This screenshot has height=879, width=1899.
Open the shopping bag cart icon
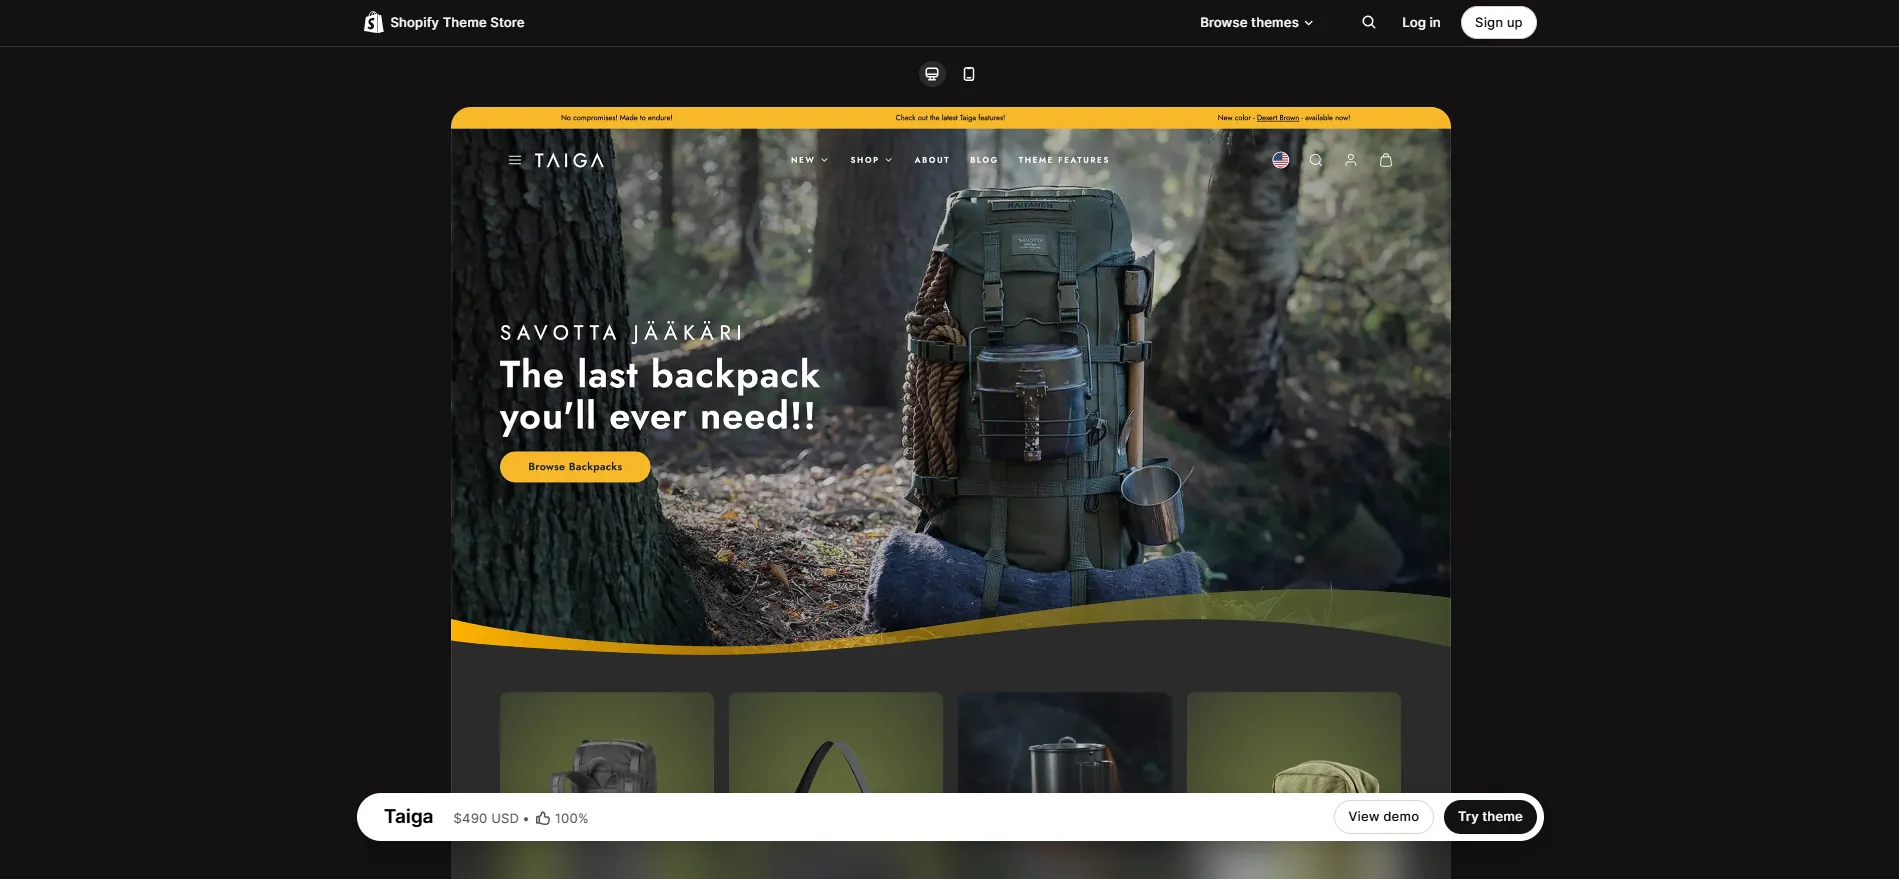[1385, 160]
